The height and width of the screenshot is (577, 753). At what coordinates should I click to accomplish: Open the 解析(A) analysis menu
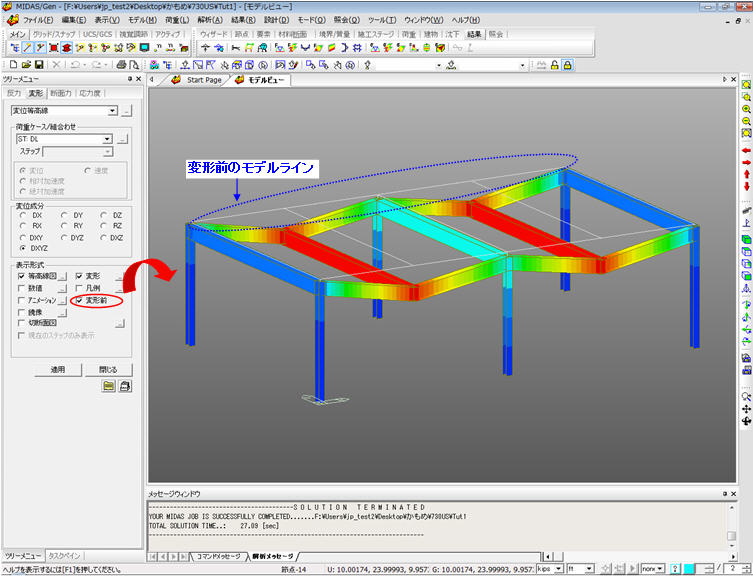(x=210, y=20)
